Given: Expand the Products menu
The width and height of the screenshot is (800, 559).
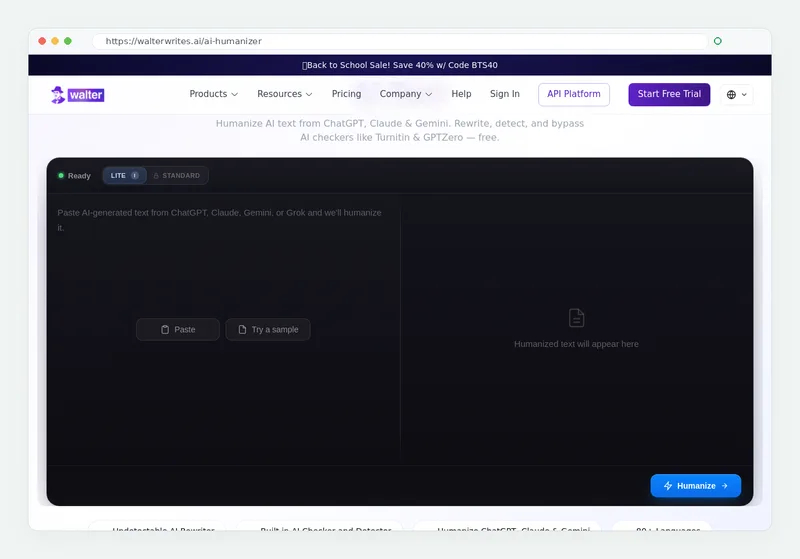Looking at the screenshot, I should pyautogui.click(x=213, y=94).
